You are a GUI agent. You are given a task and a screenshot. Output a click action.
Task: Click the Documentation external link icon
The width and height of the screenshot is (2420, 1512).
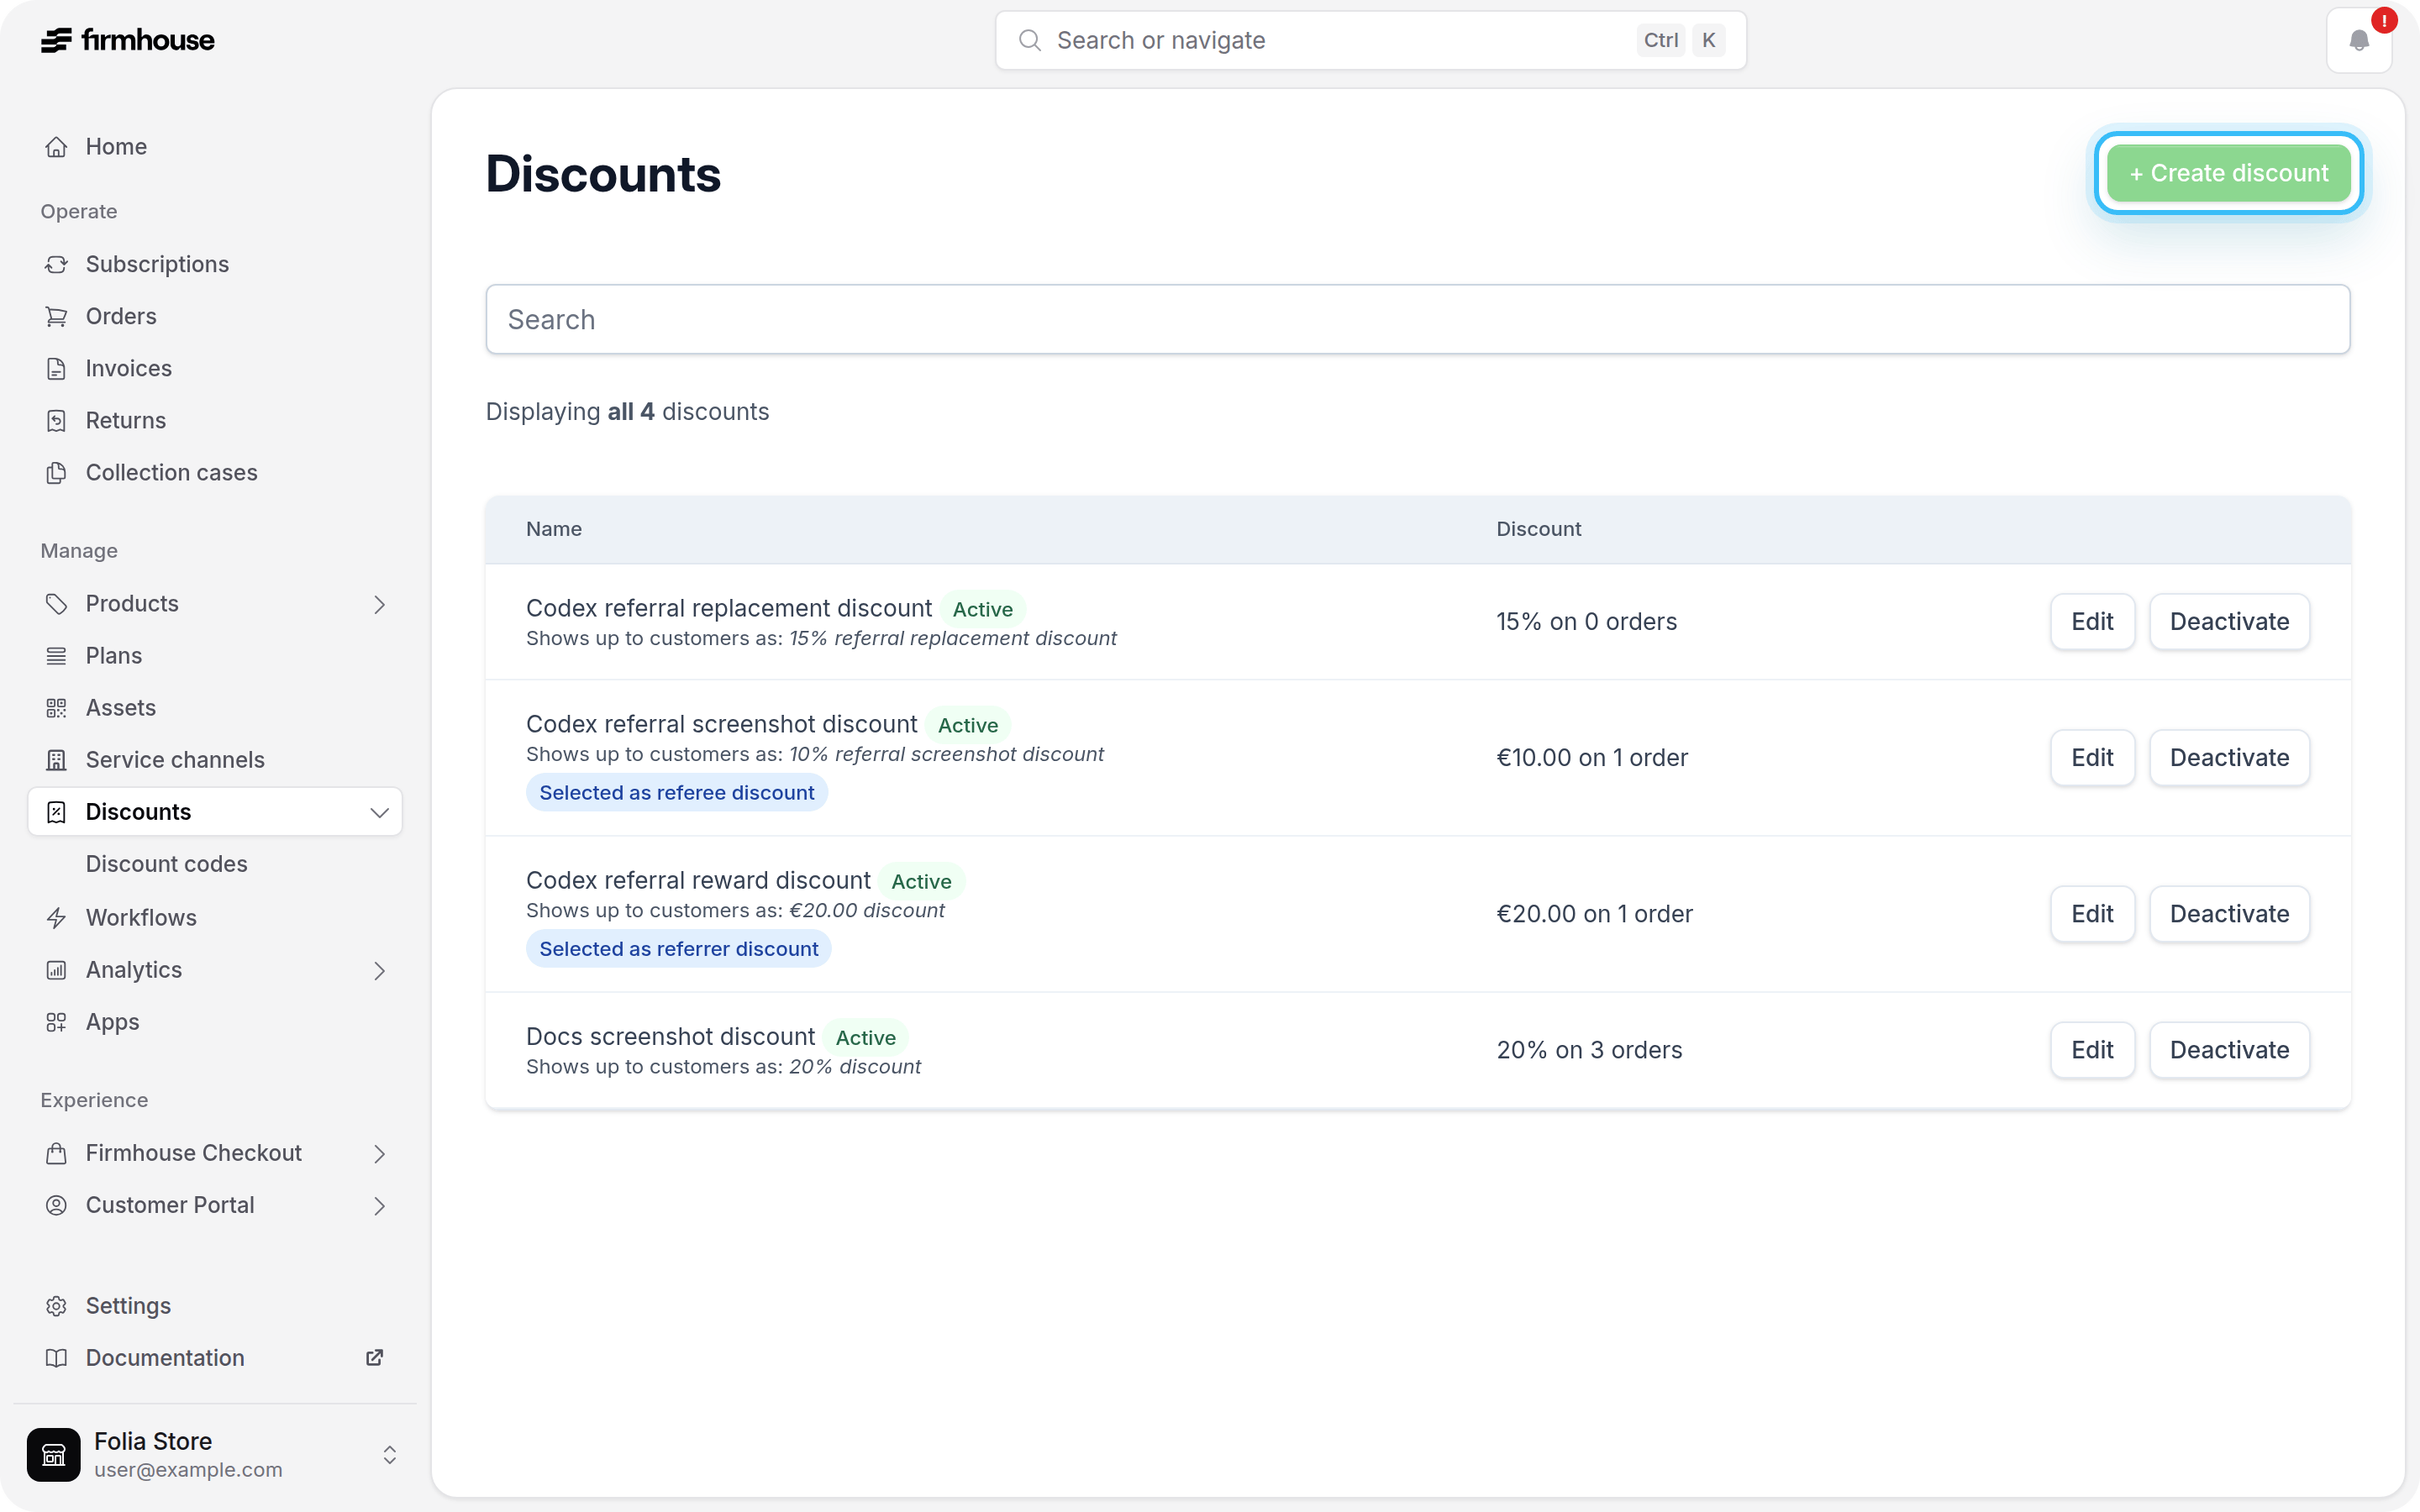click(x=375, y=1358)
